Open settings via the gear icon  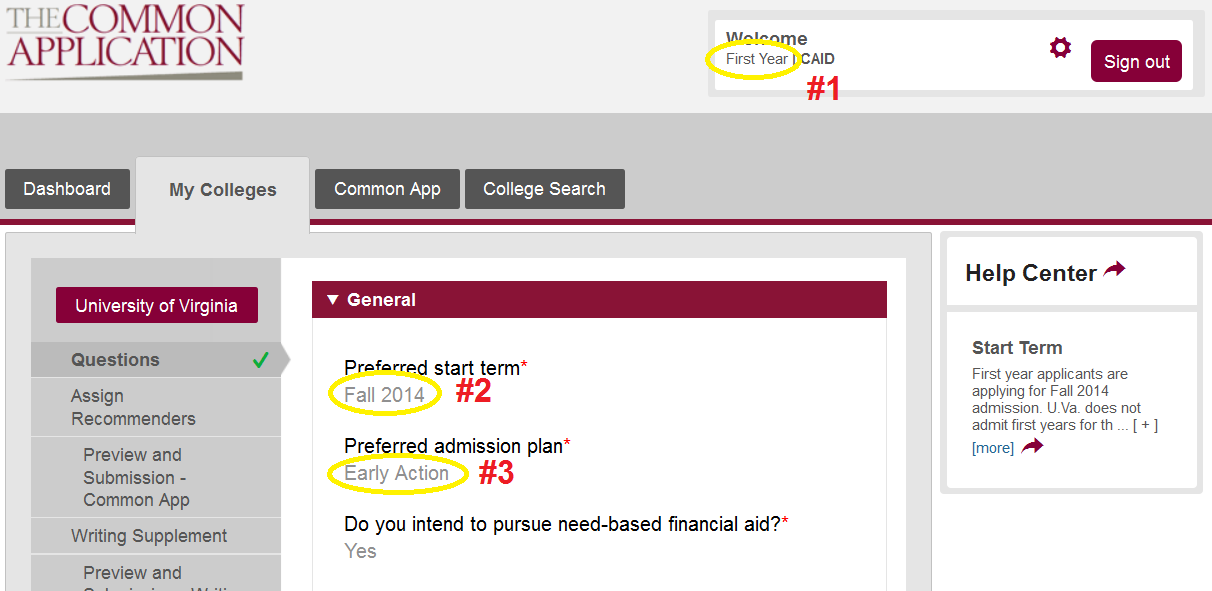click(1060, 47)
